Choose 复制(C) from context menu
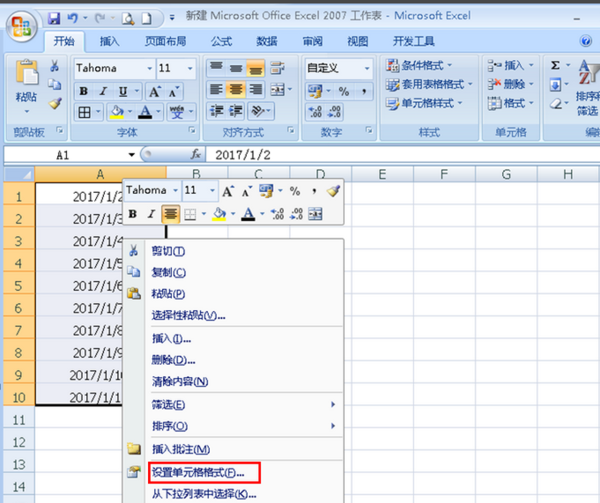Screen dimensions: 600x503 pyautogui.click(x=168, y=272)
